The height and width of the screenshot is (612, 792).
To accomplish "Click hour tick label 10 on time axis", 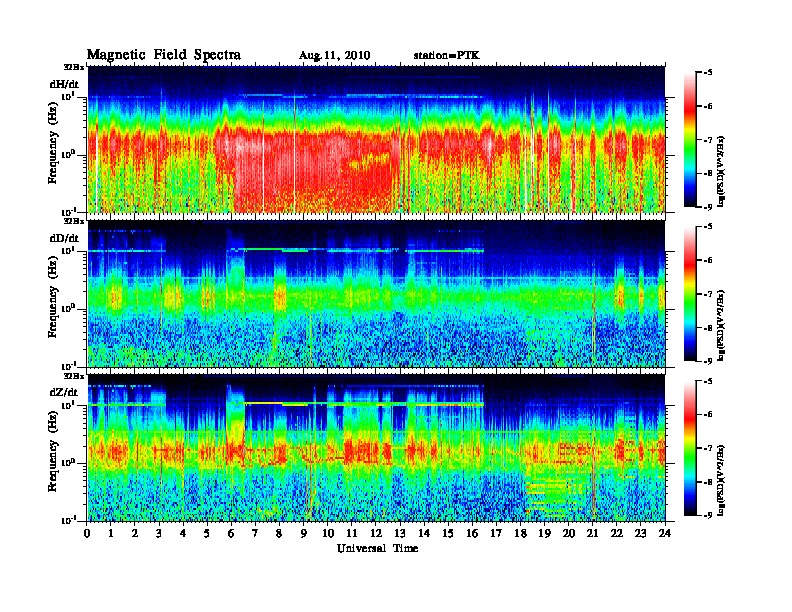I will 328,533.
